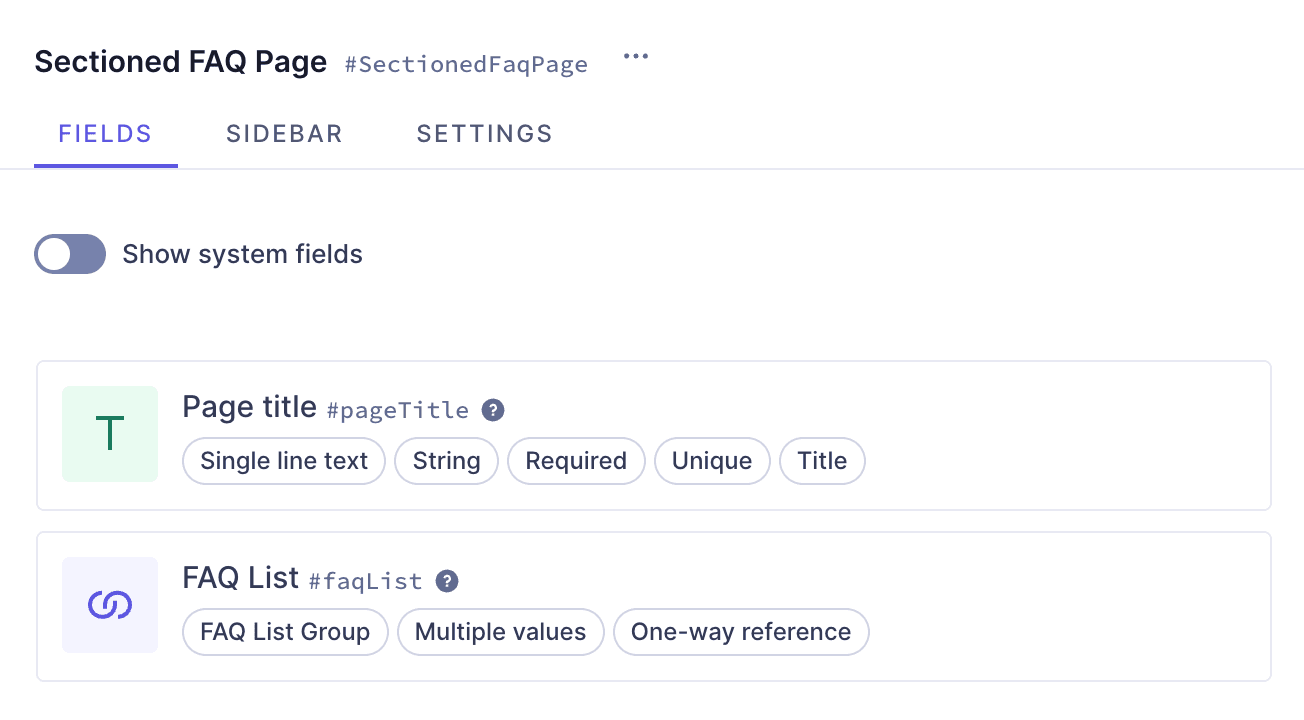The image size is (1304, 720).
Task: Switch to the SIDEBAR tab
Action: (284, 133)
